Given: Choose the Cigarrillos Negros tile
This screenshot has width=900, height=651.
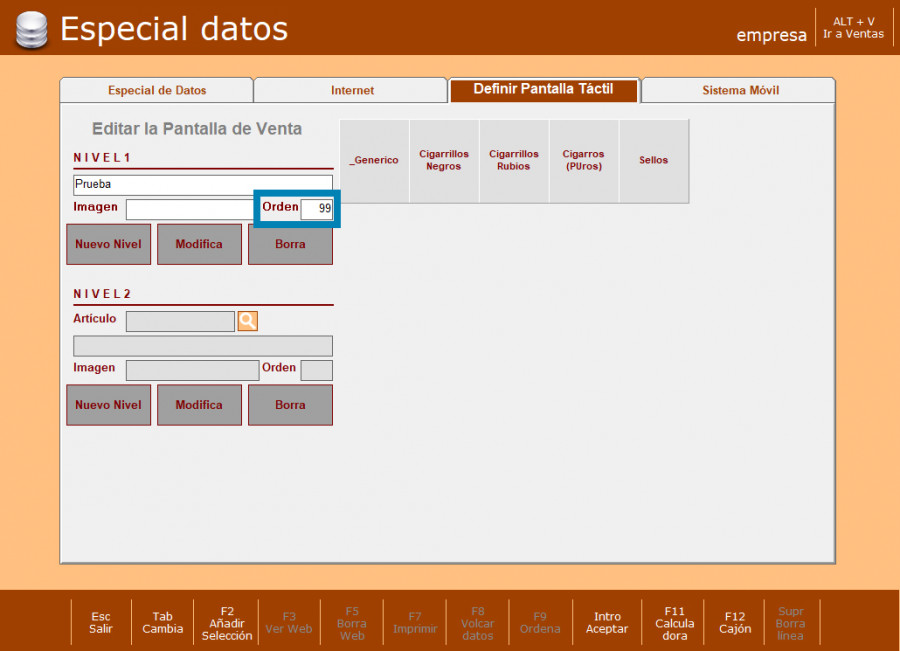Looking at the screenshot, I should pyautogui.click(x=444, y=161).
